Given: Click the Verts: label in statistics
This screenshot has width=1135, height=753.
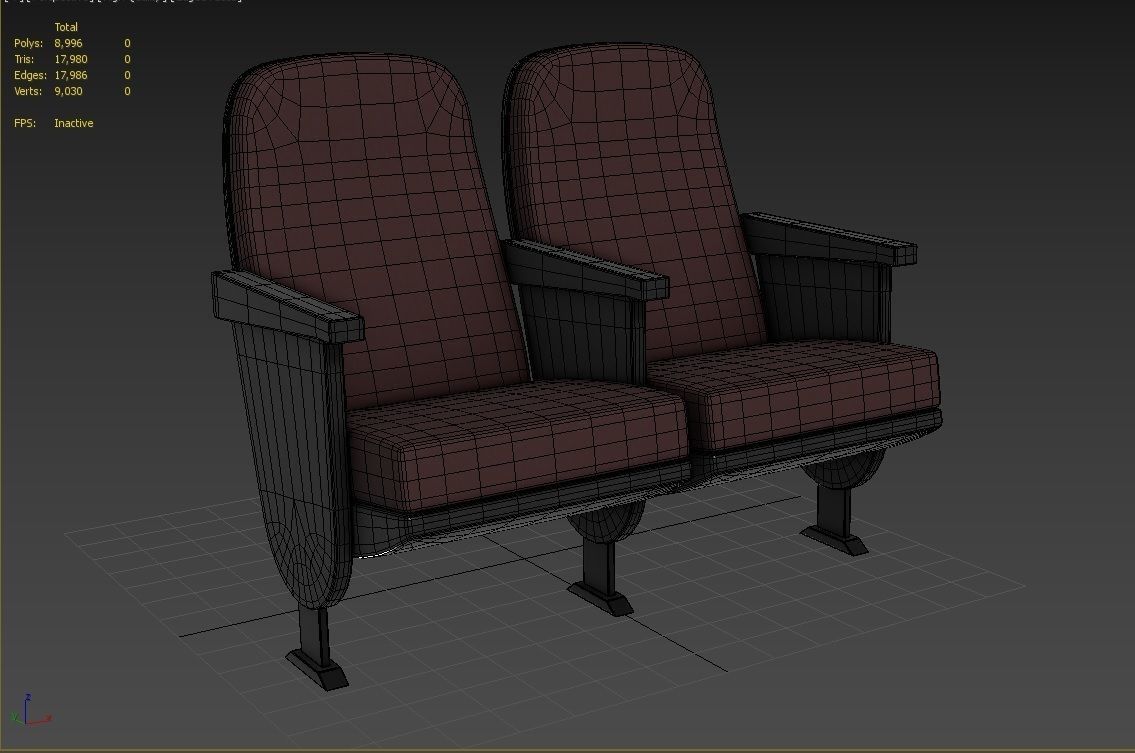Looking at the screenshot, I should [28, 91].
